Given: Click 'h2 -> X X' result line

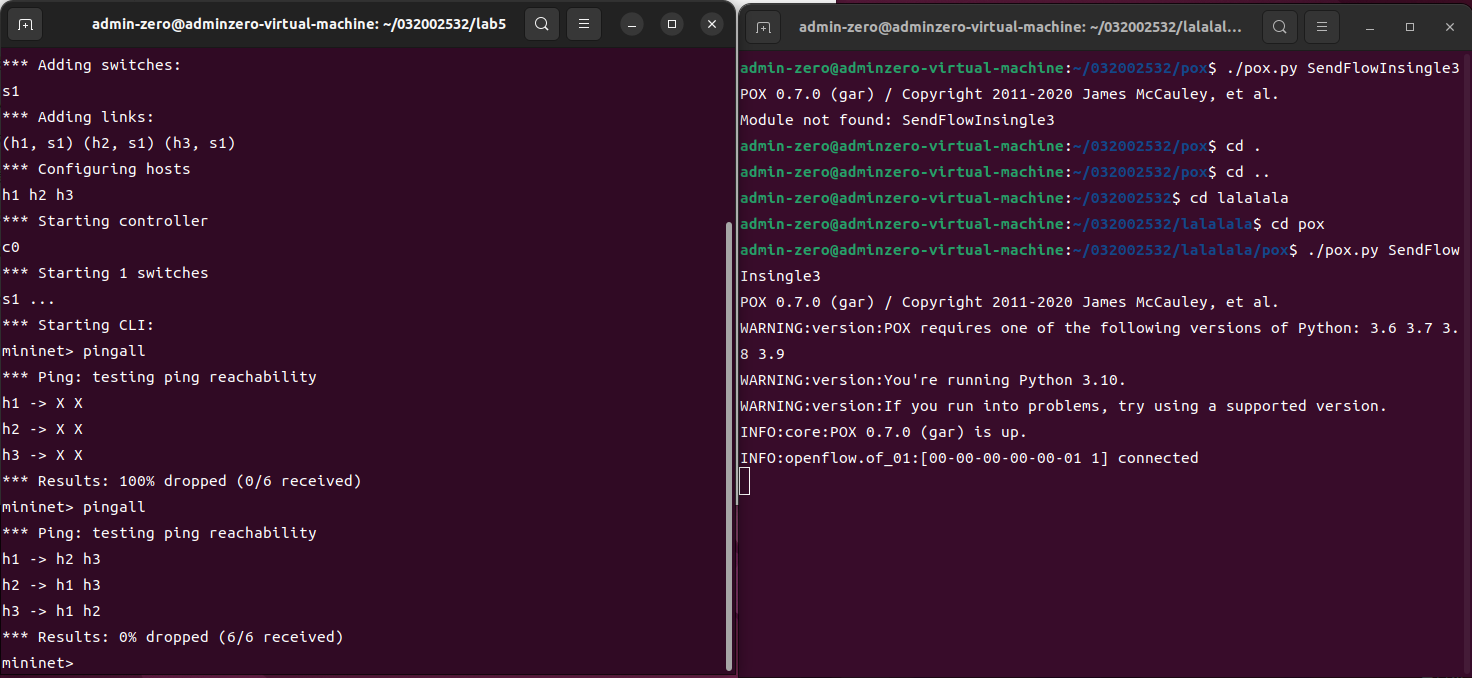Looking at the screenshot, I should point(42,429).
